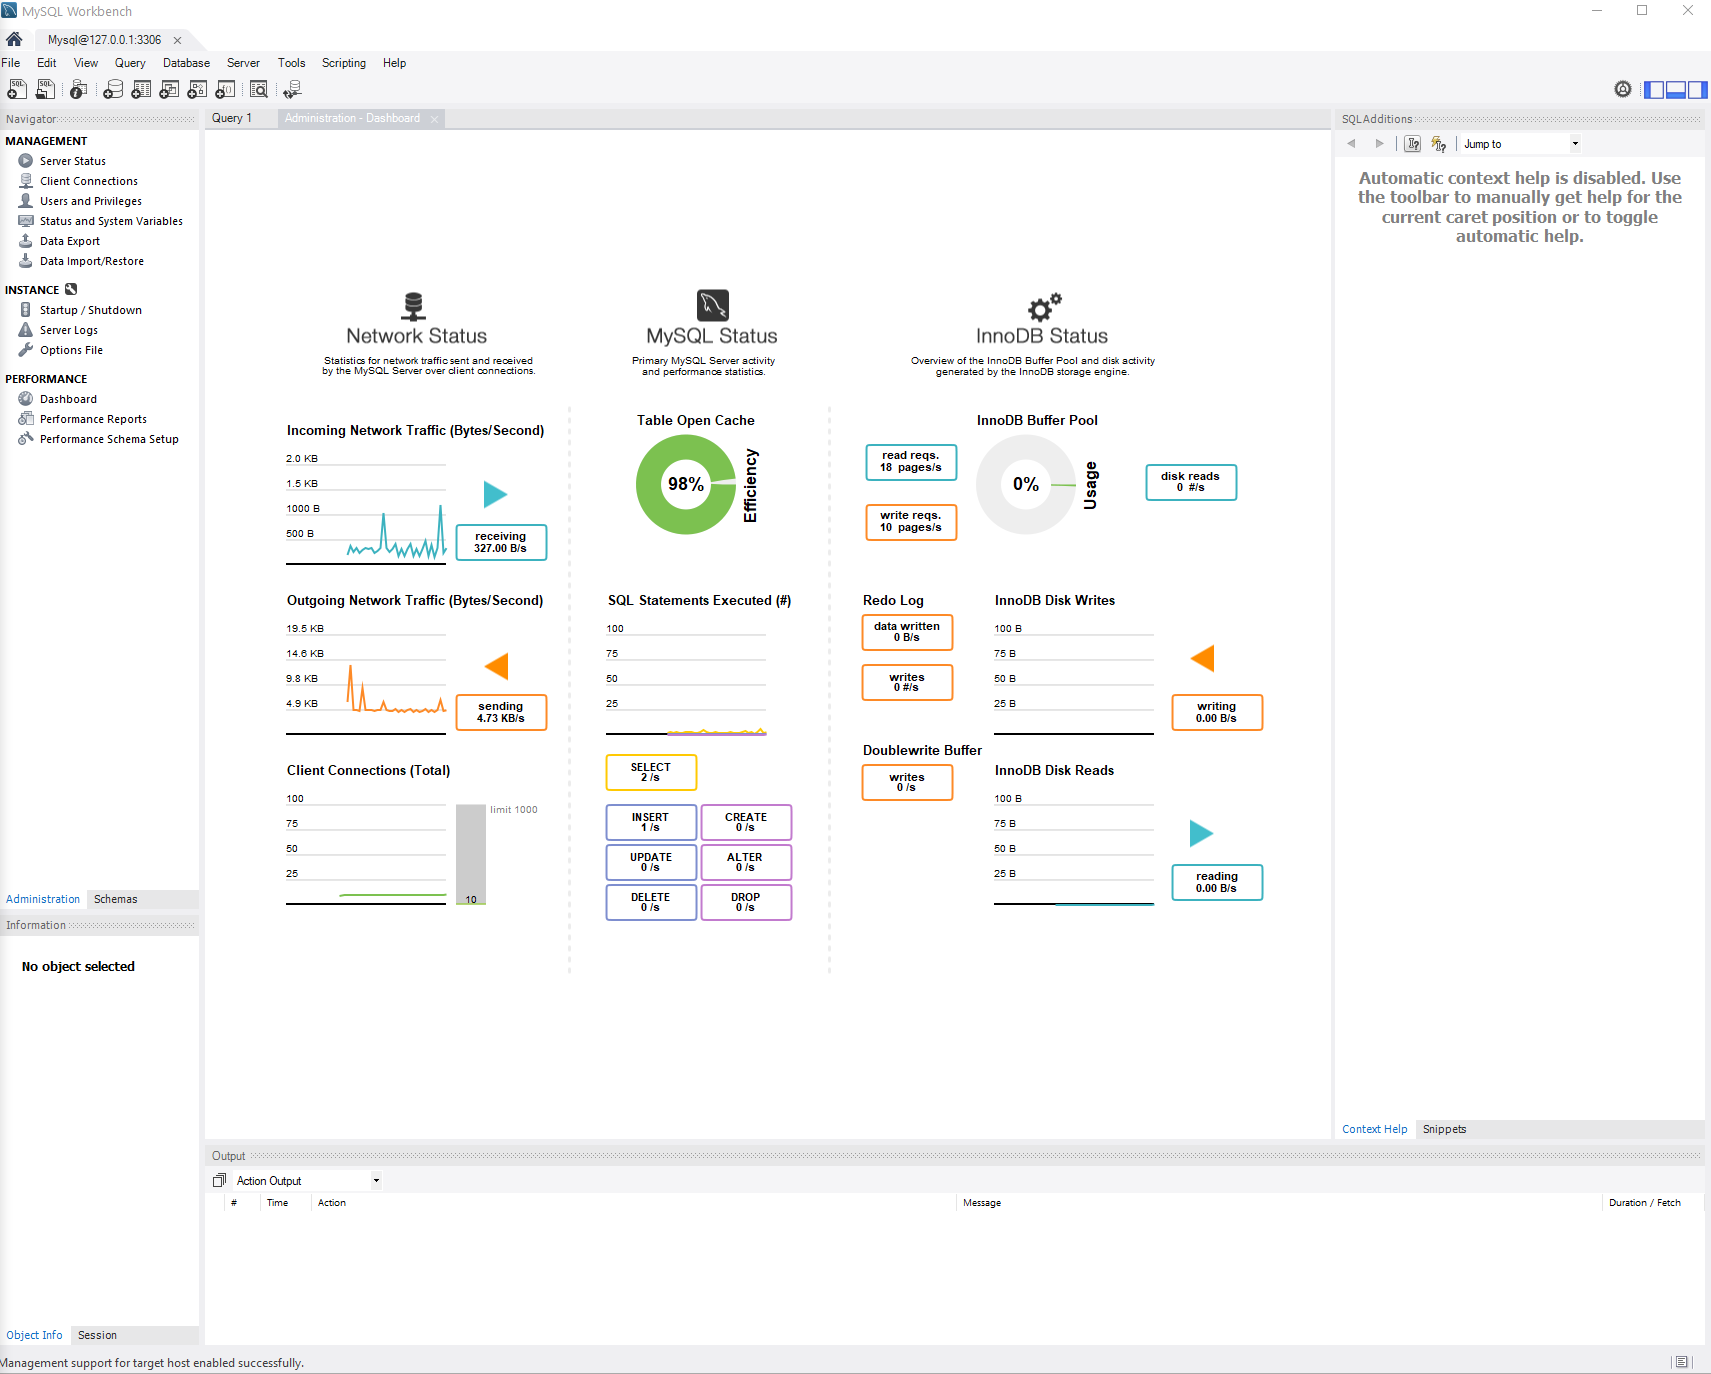Viewport: 1711px width, 1374px height.
Task: Open the schema inspector info icon
Action: (x=78, y=90)
